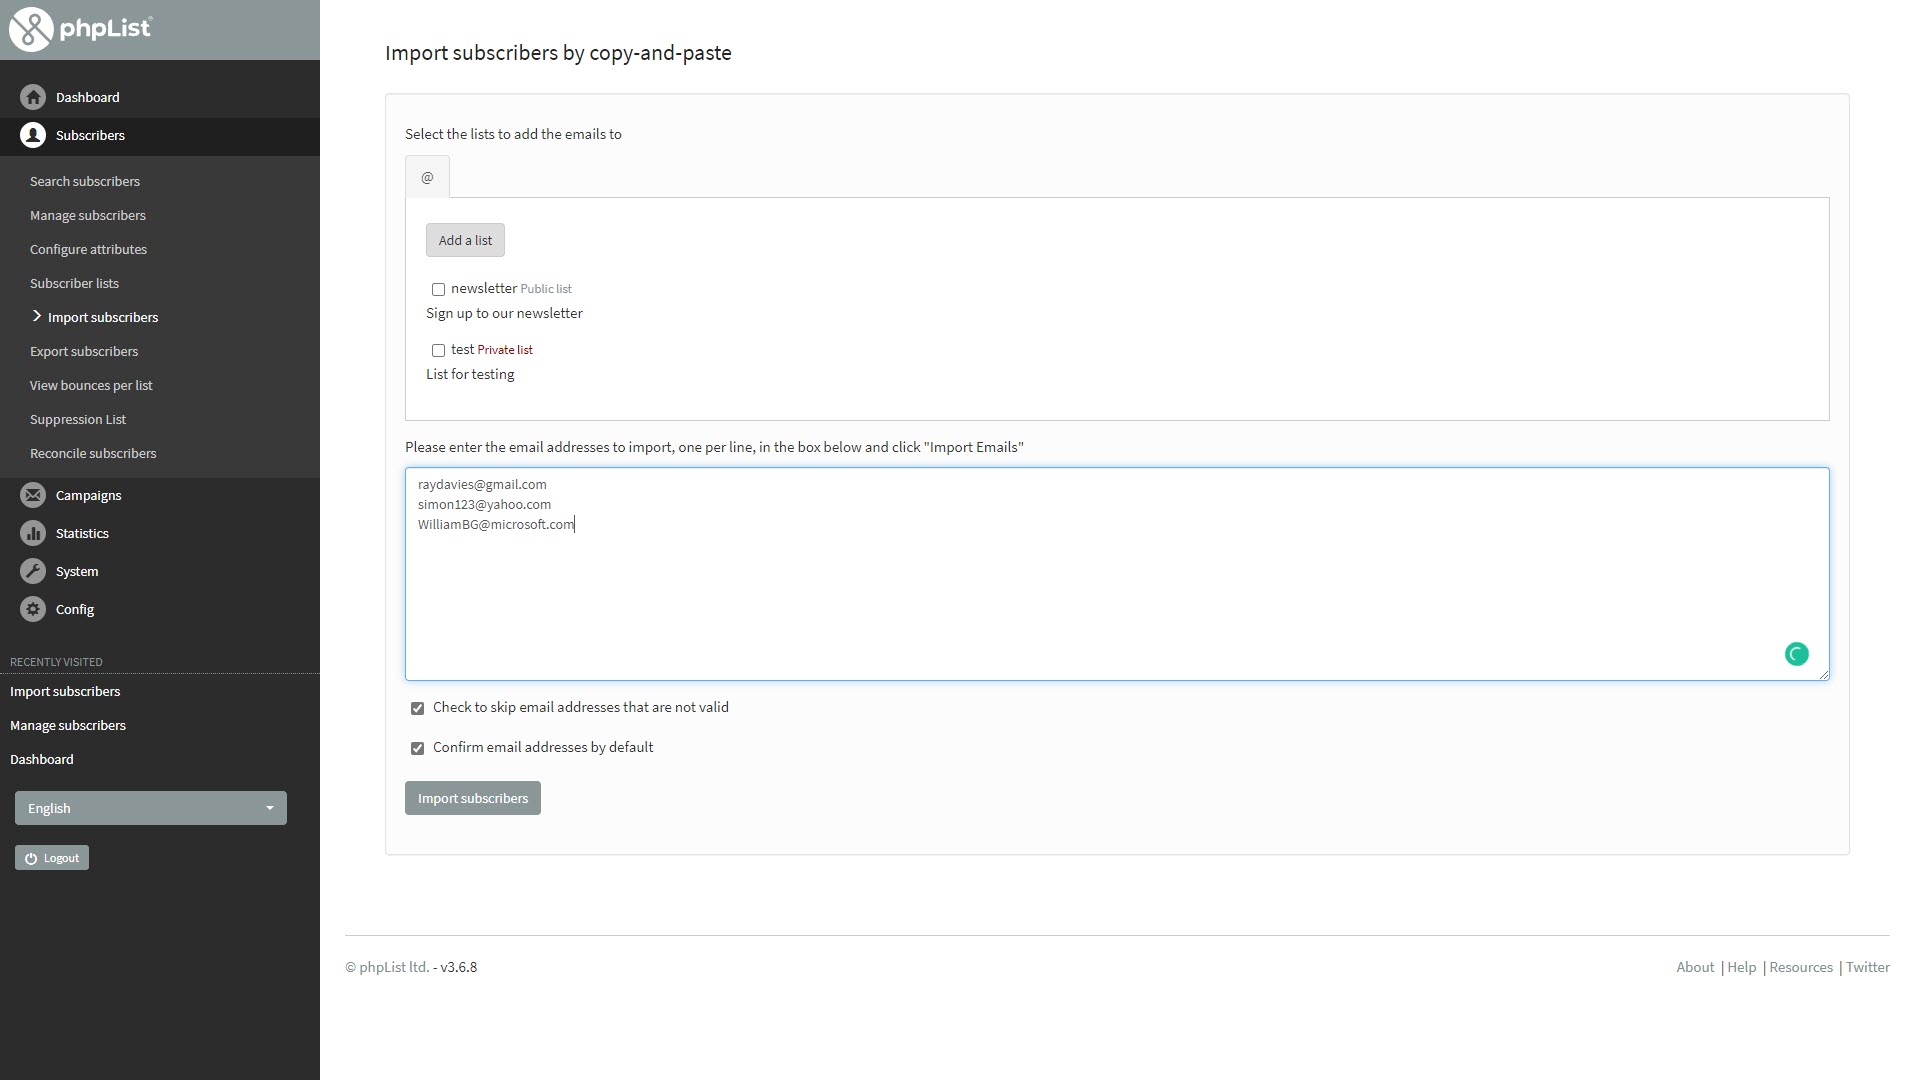
Task: Open recently visited Import subscribers
Action: tap(65, 691)
